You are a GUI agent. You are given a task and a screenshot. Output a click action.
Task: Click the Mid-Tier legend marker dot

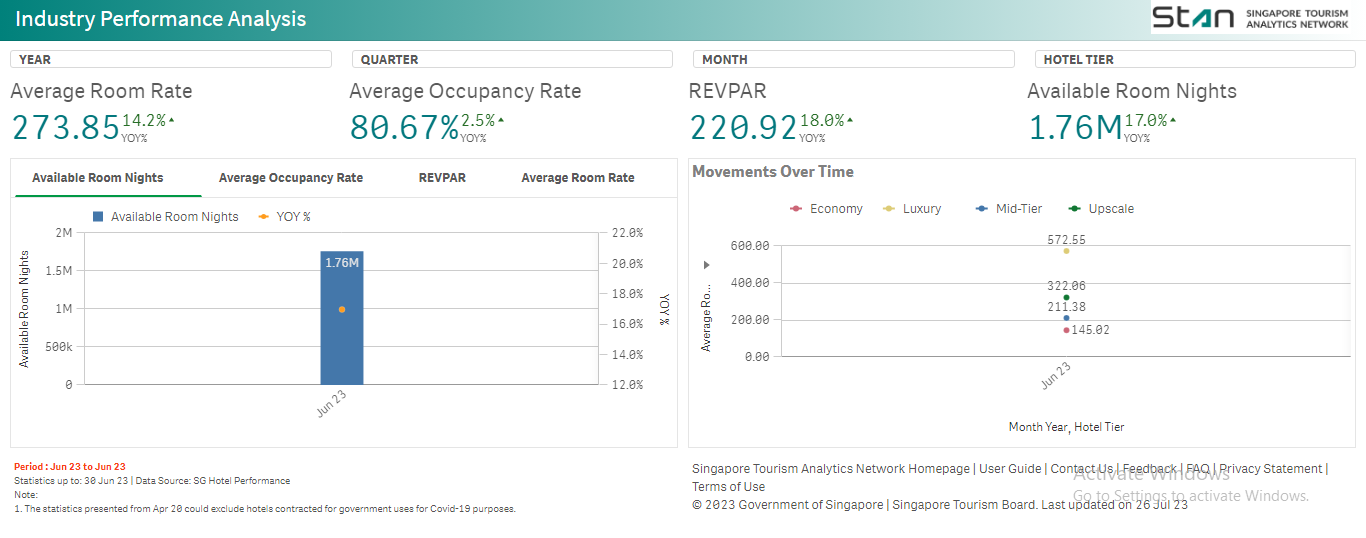[x=984, y=209]
